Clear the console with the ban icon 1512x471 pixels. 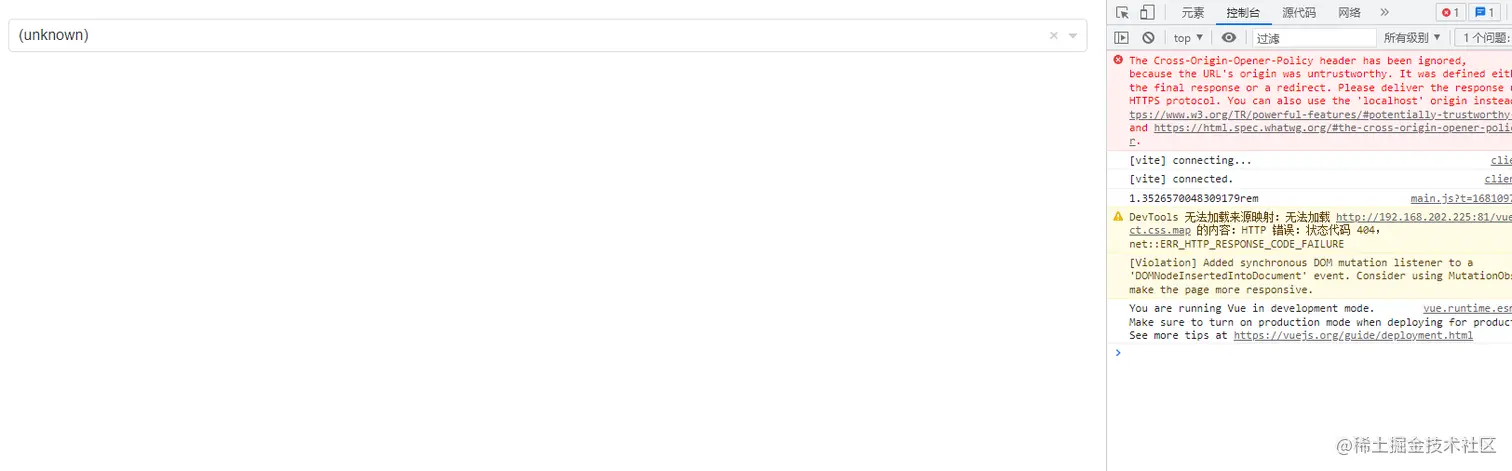point(1148,38)
